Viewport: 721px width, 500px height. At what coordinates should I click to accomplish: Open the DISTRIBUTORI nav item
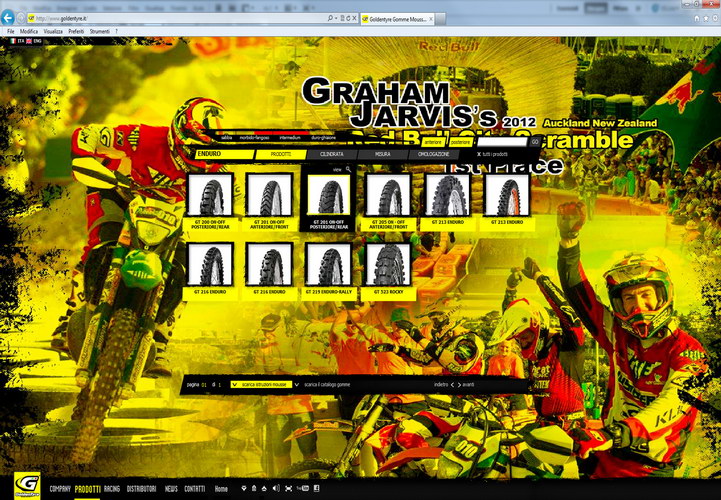click(x=141, y=489)
